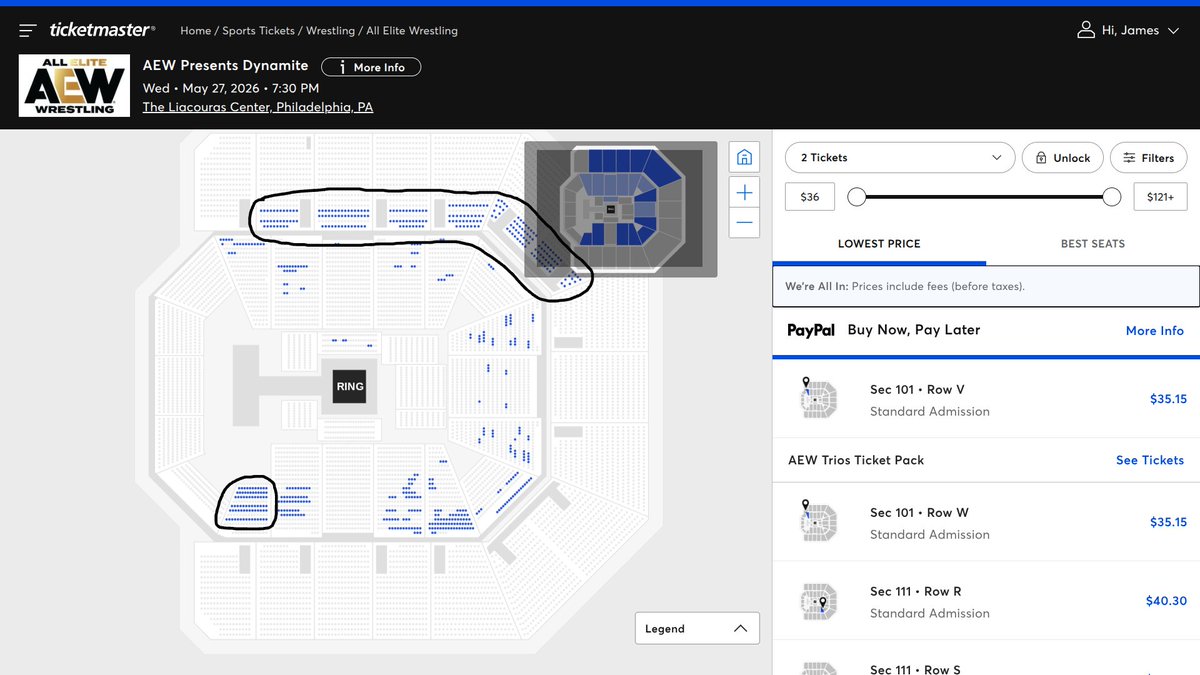Click the $36 minimum price field
1200x675 pixels.
[x=810, y=197]
